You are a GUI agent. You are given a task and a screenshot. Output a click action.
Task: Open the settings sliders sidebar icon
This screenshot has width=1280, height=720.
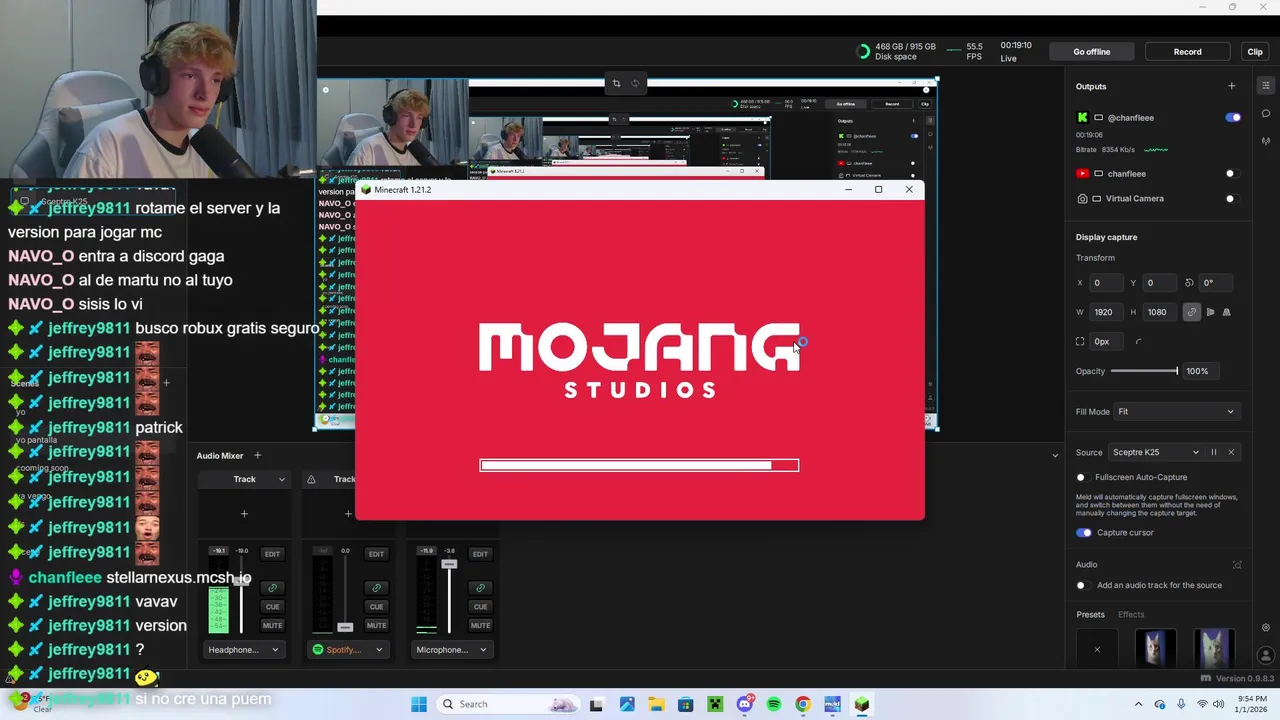(1266, 86)
